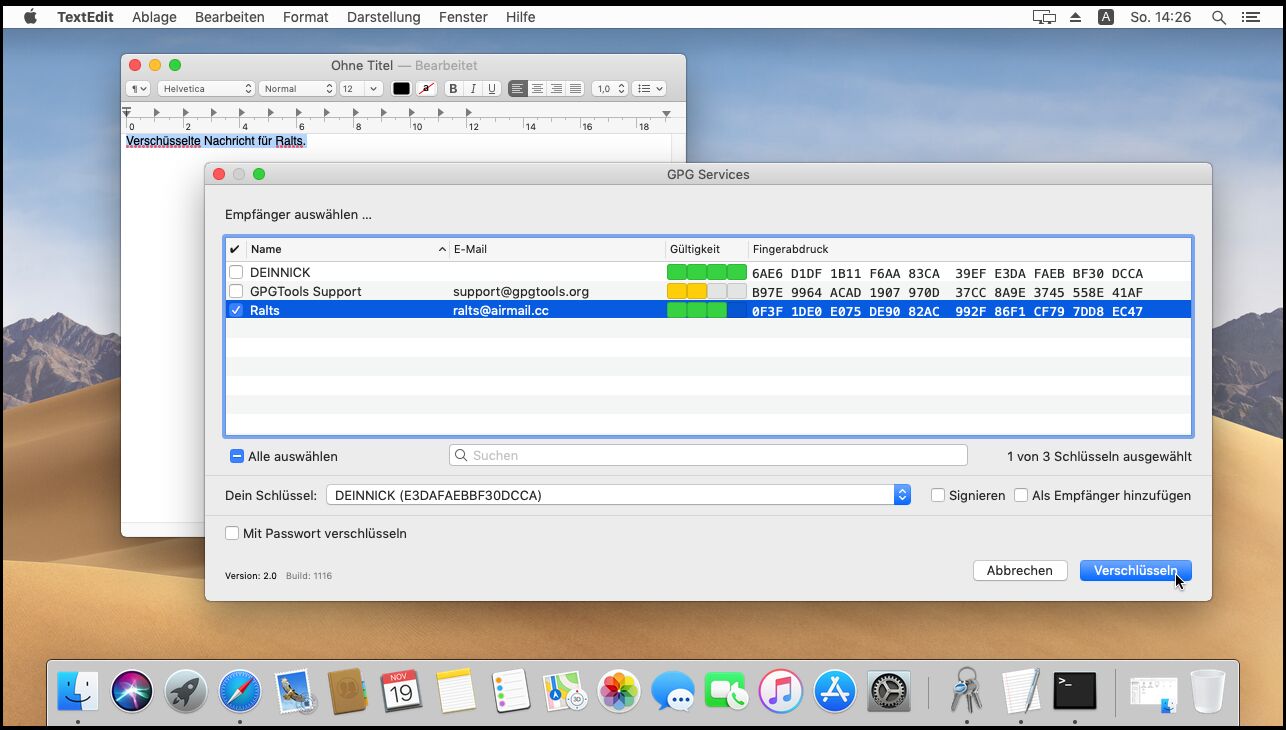1286x730 pixels.
Task: Click the italic formatting button
Action: click(x=473, y=89)
